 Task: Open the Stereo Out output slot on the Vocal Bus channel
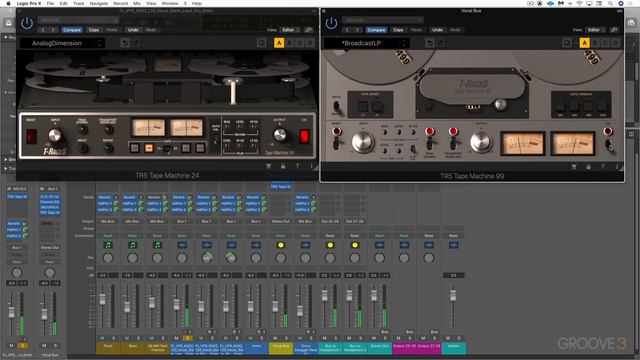click(x=281, y=221)
